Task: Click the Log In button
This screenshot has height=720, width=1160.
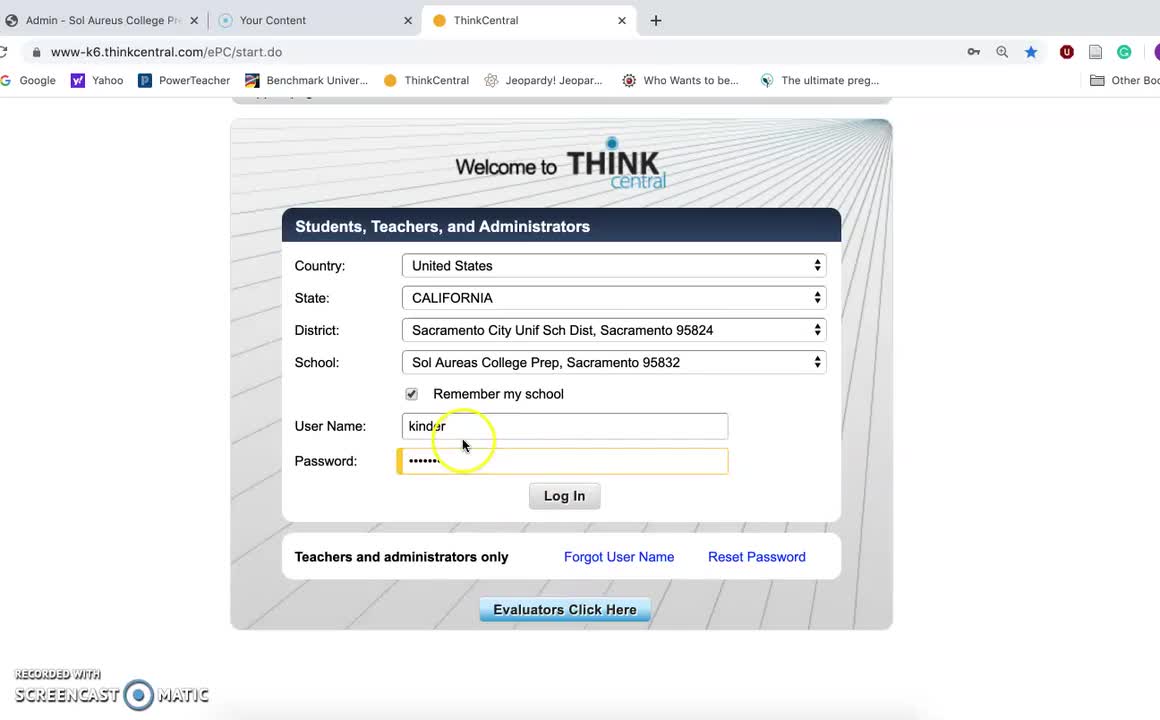Action: 564,496
